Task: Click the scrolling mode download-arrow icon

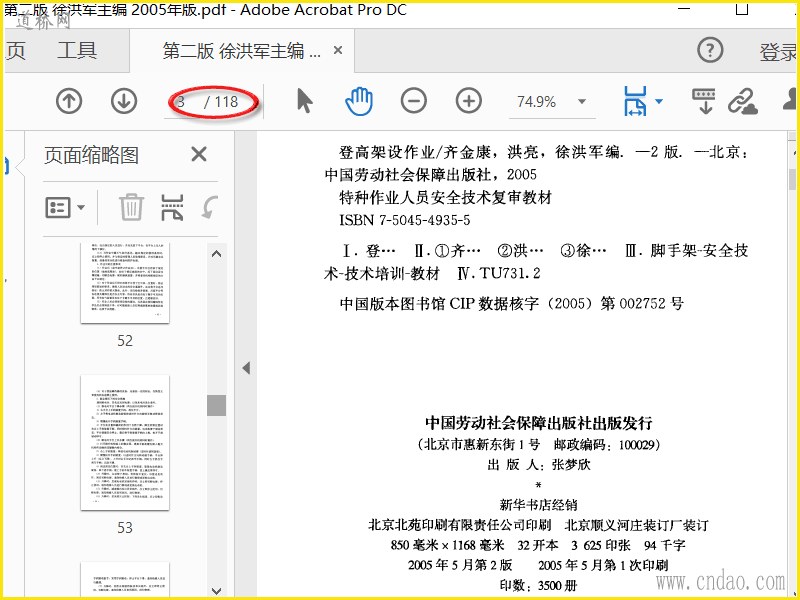Action: point(704,101)
